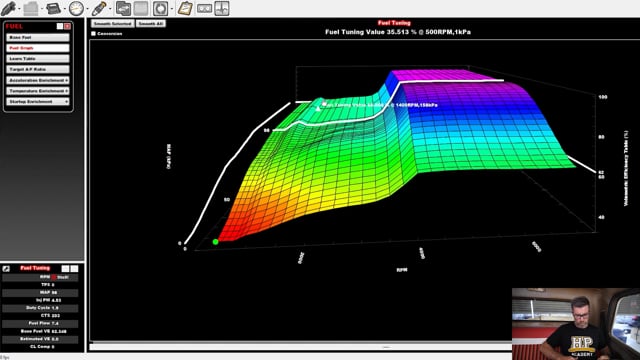Open the spark plug toolbar icon
The image size is (640, 360).
99,8
